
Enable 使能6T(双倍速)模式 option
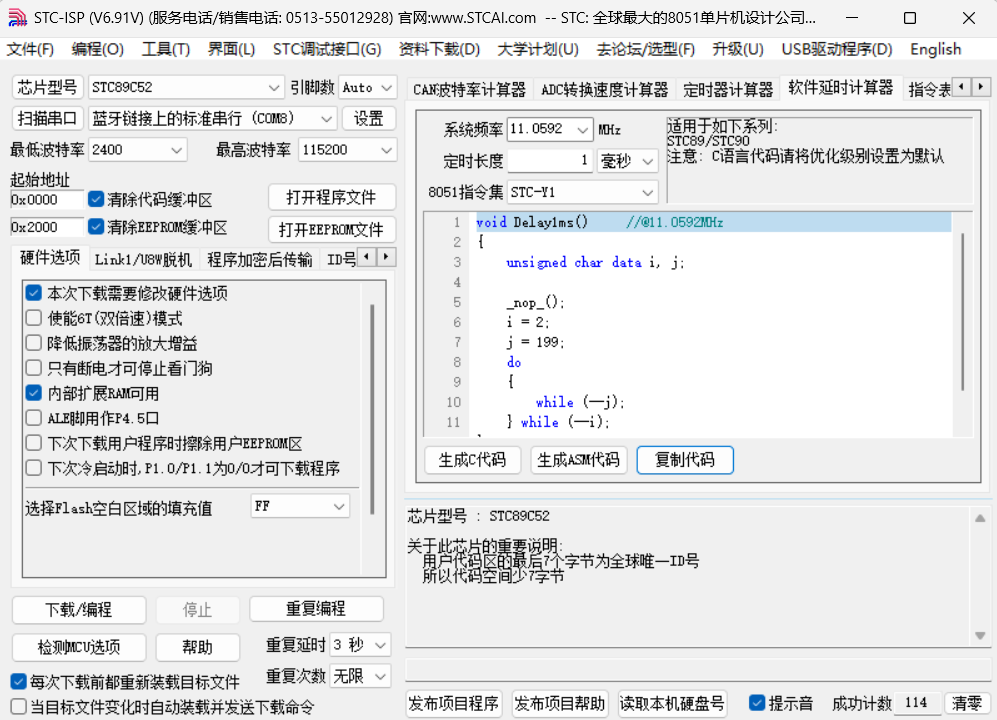click(x=34, y=318)
